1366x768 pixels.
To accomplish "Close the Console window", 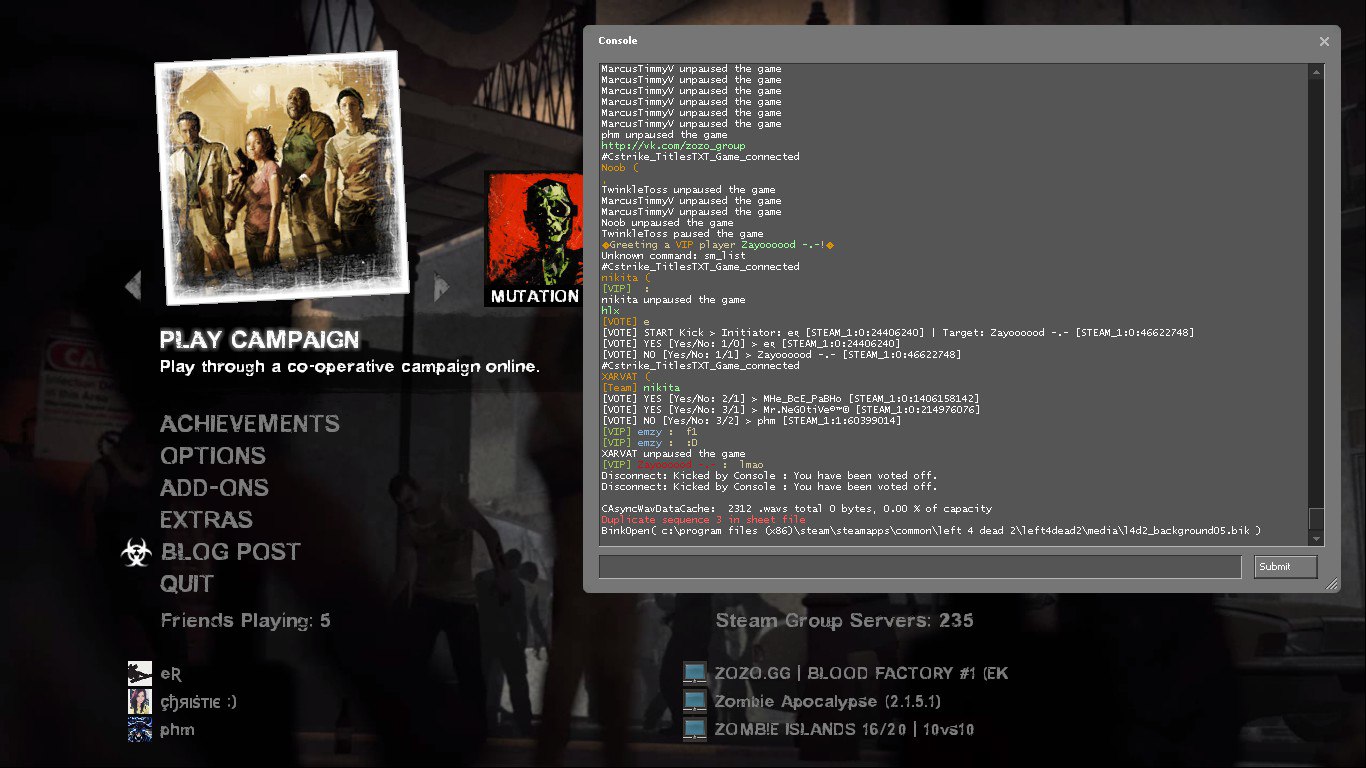I will (1324, 41).
